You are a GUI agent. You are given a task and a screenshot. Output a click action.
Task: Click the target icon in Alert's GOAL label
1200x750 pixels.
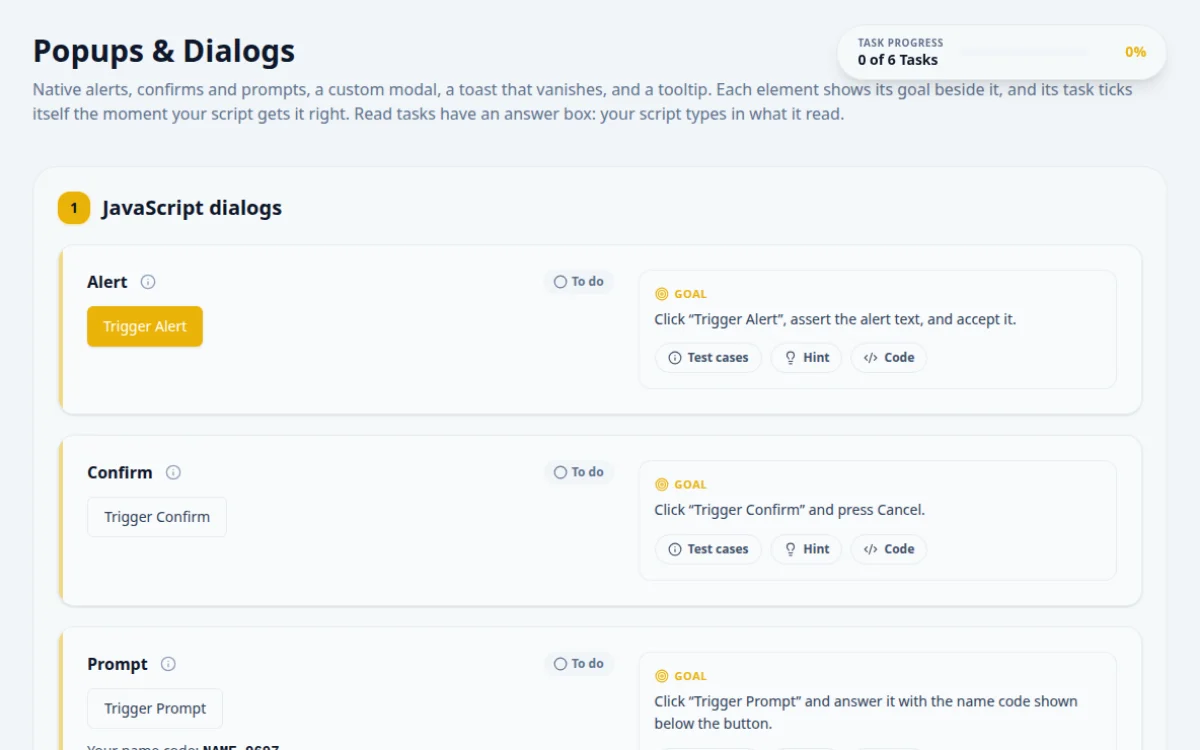coord(661,294)
